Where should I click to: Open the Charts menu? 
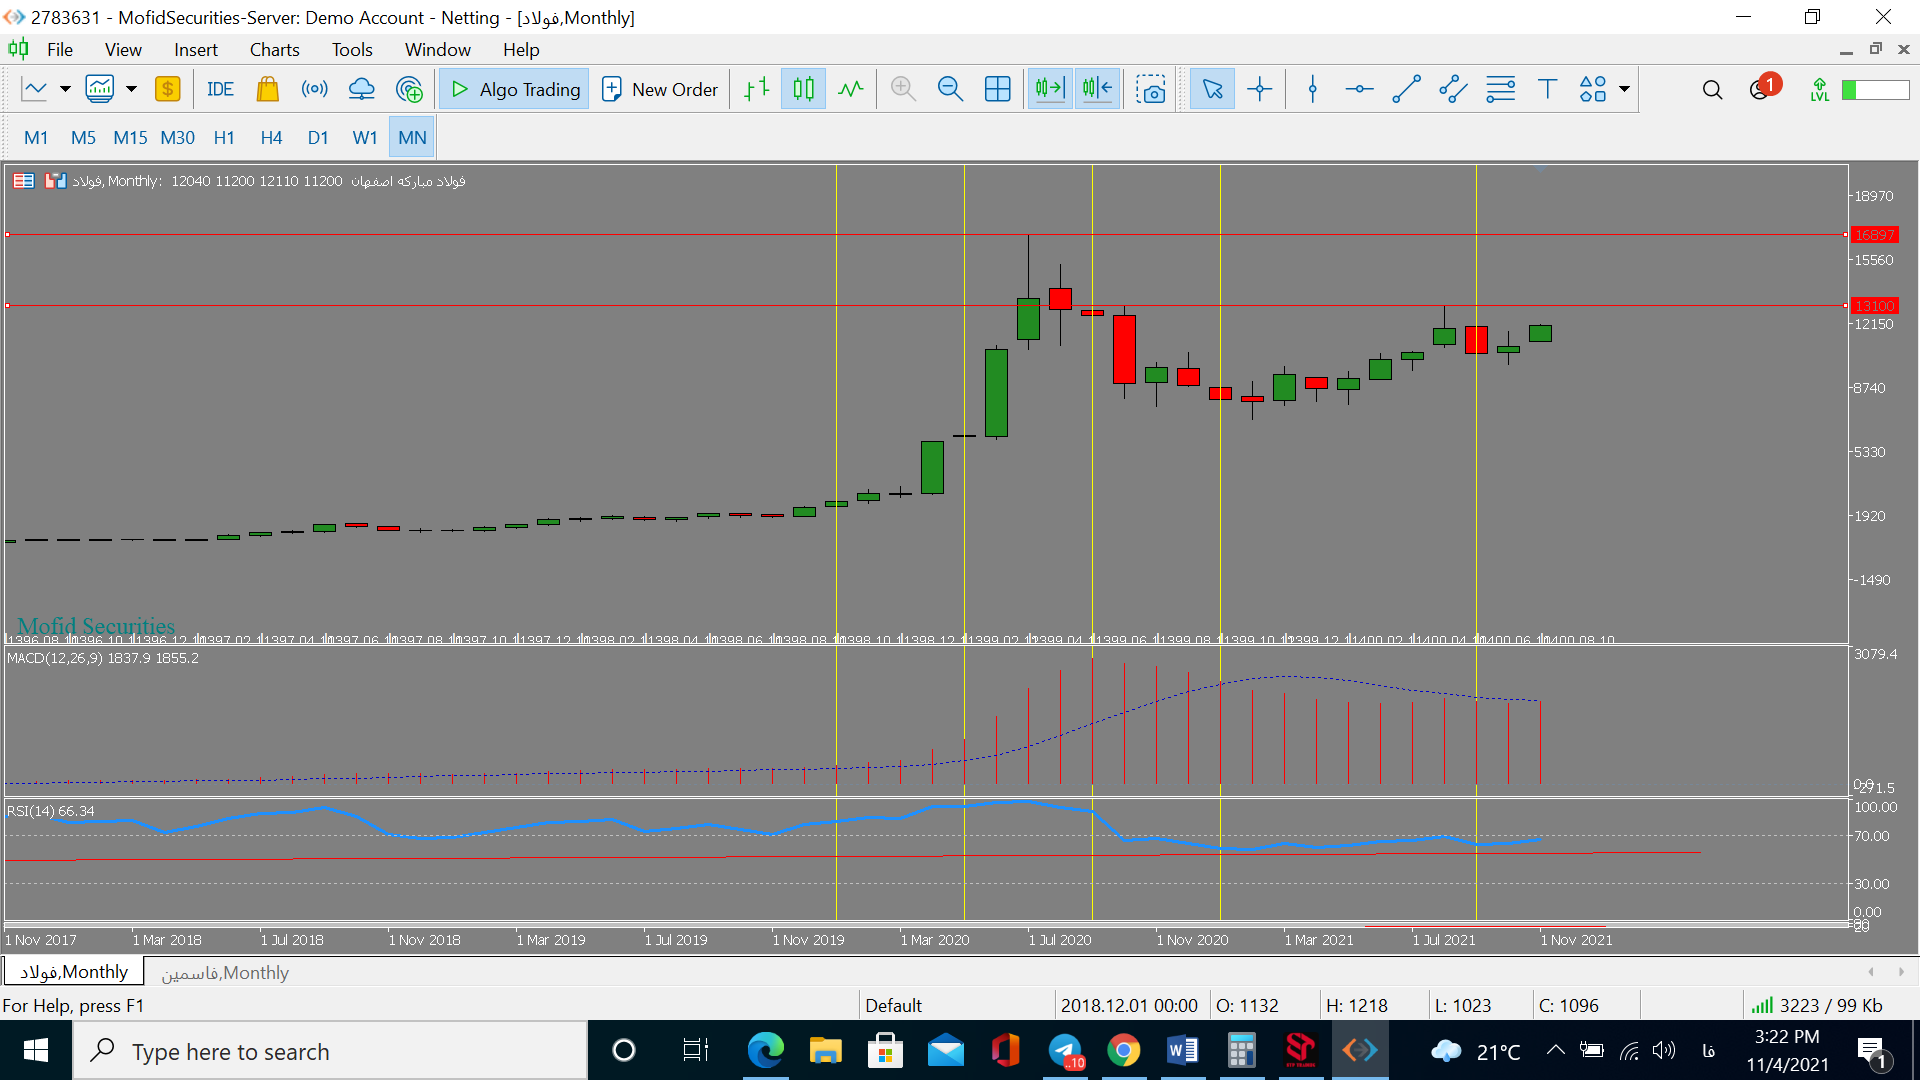[x=274, y=50]
